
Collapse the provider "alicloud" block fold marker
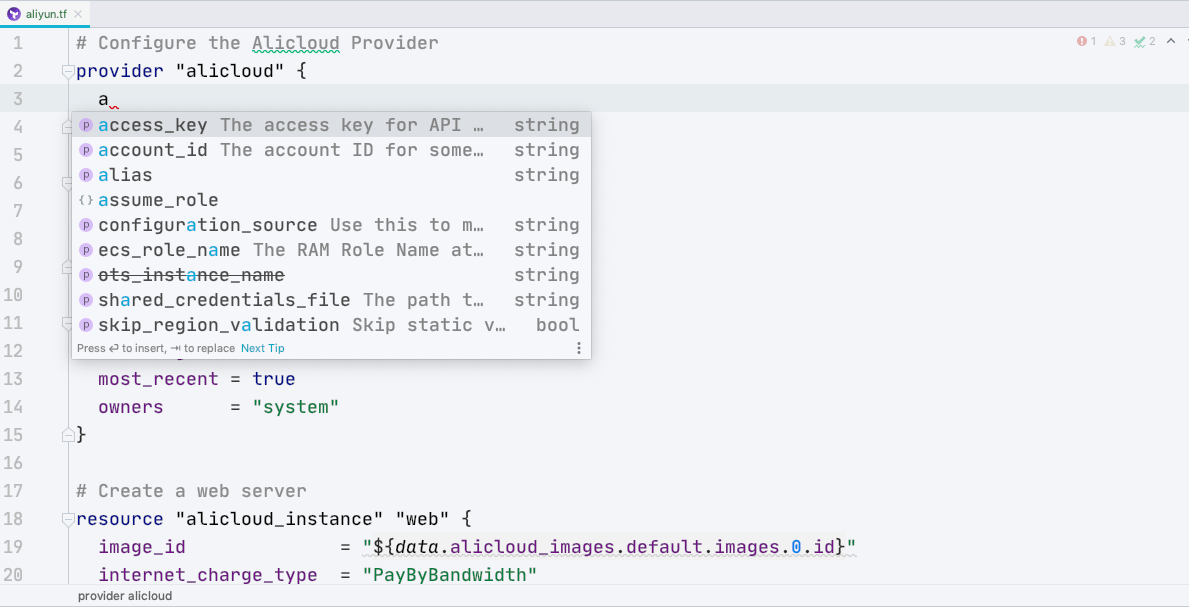click(x=68, y=71)
